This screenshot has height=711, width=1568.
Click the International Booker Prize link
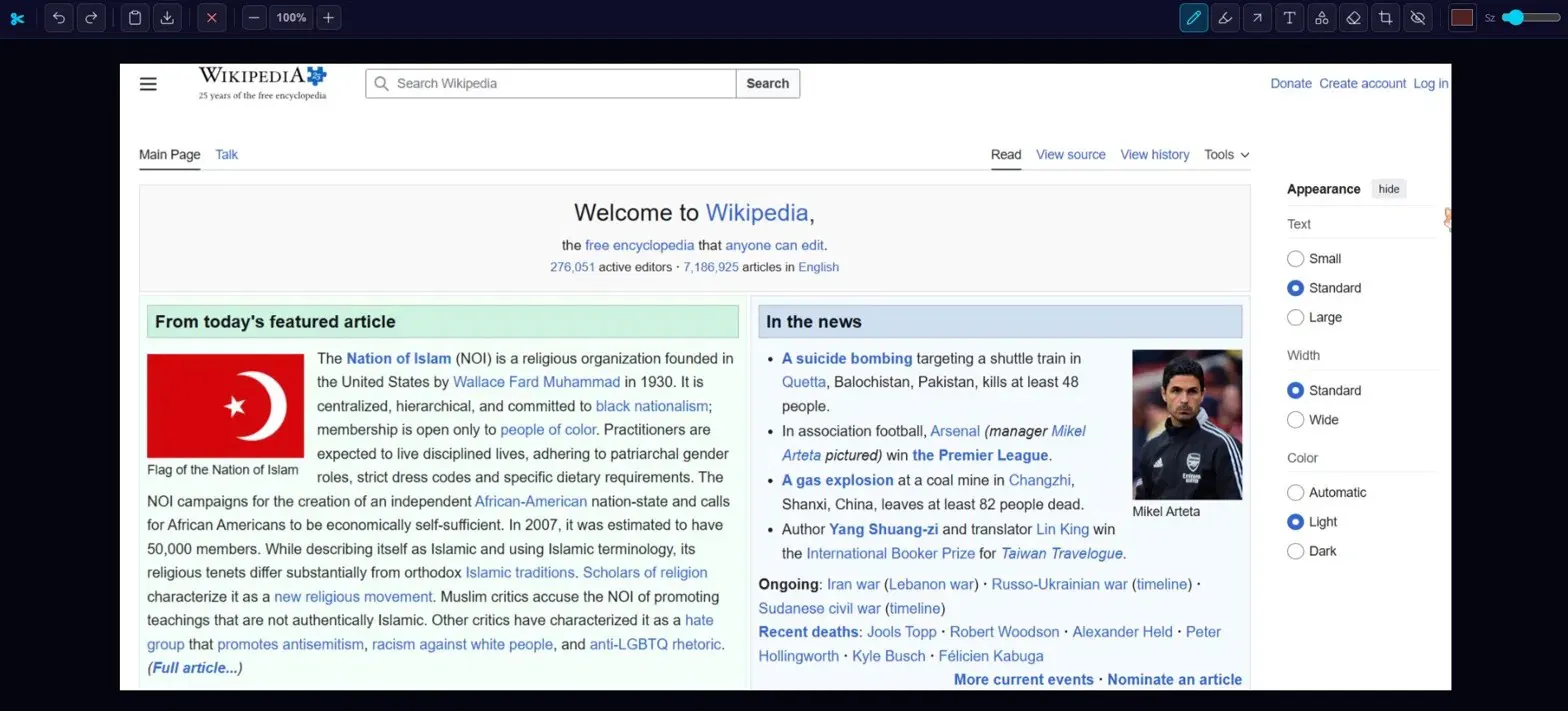click(890, 553)
